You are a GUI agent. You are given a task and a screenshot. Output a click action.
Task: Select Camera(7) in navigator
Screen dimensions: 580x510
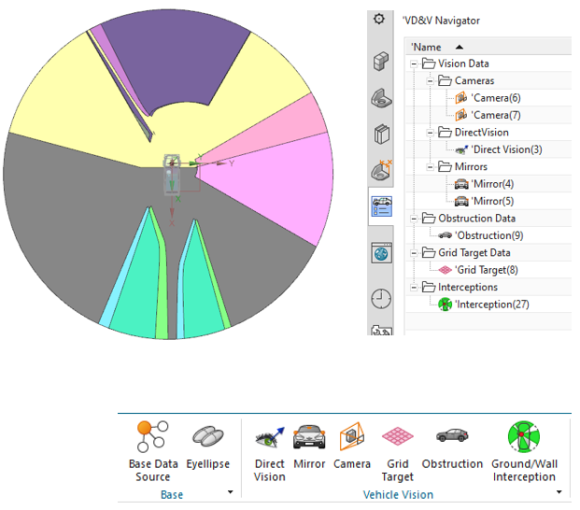pyautogui.click(x=497, y=115)
